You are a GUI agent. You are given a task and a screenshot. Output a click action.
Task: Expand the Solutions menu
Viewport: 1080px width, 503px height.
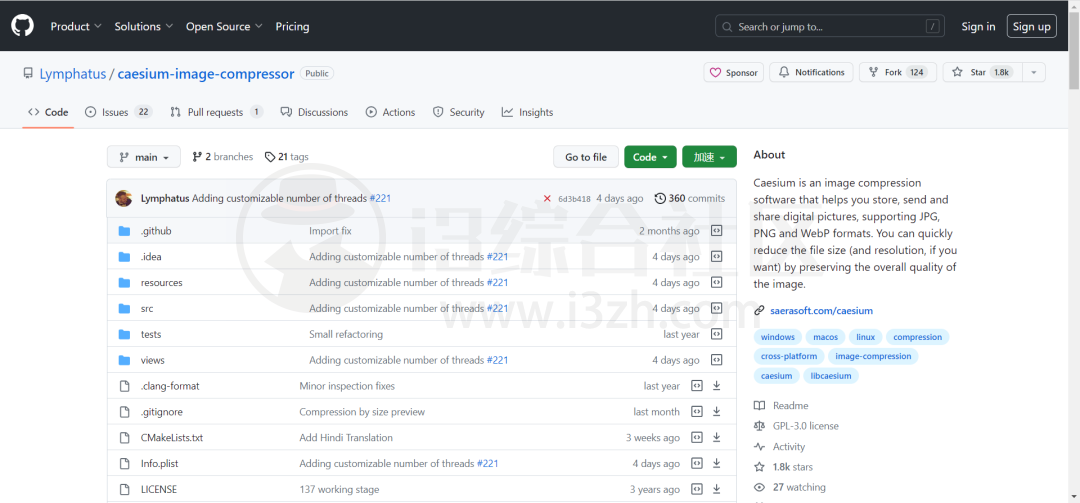143,26
